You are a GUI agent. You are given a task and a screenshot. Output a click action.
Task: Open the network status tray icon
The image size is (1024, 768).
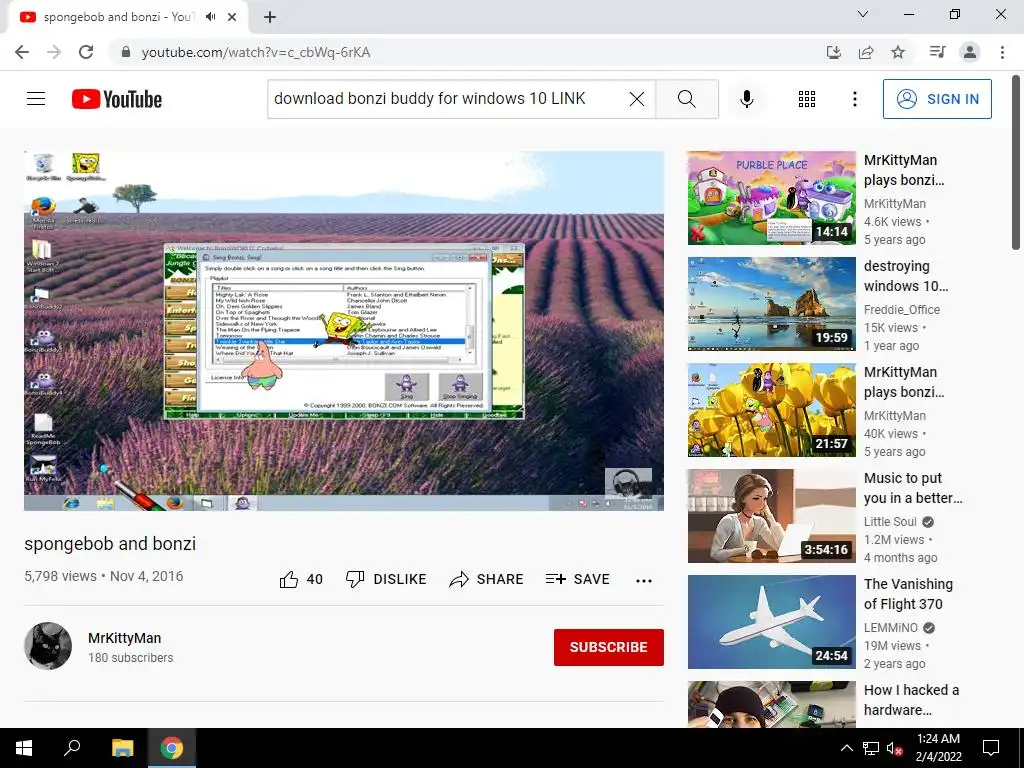pos(871,748)
